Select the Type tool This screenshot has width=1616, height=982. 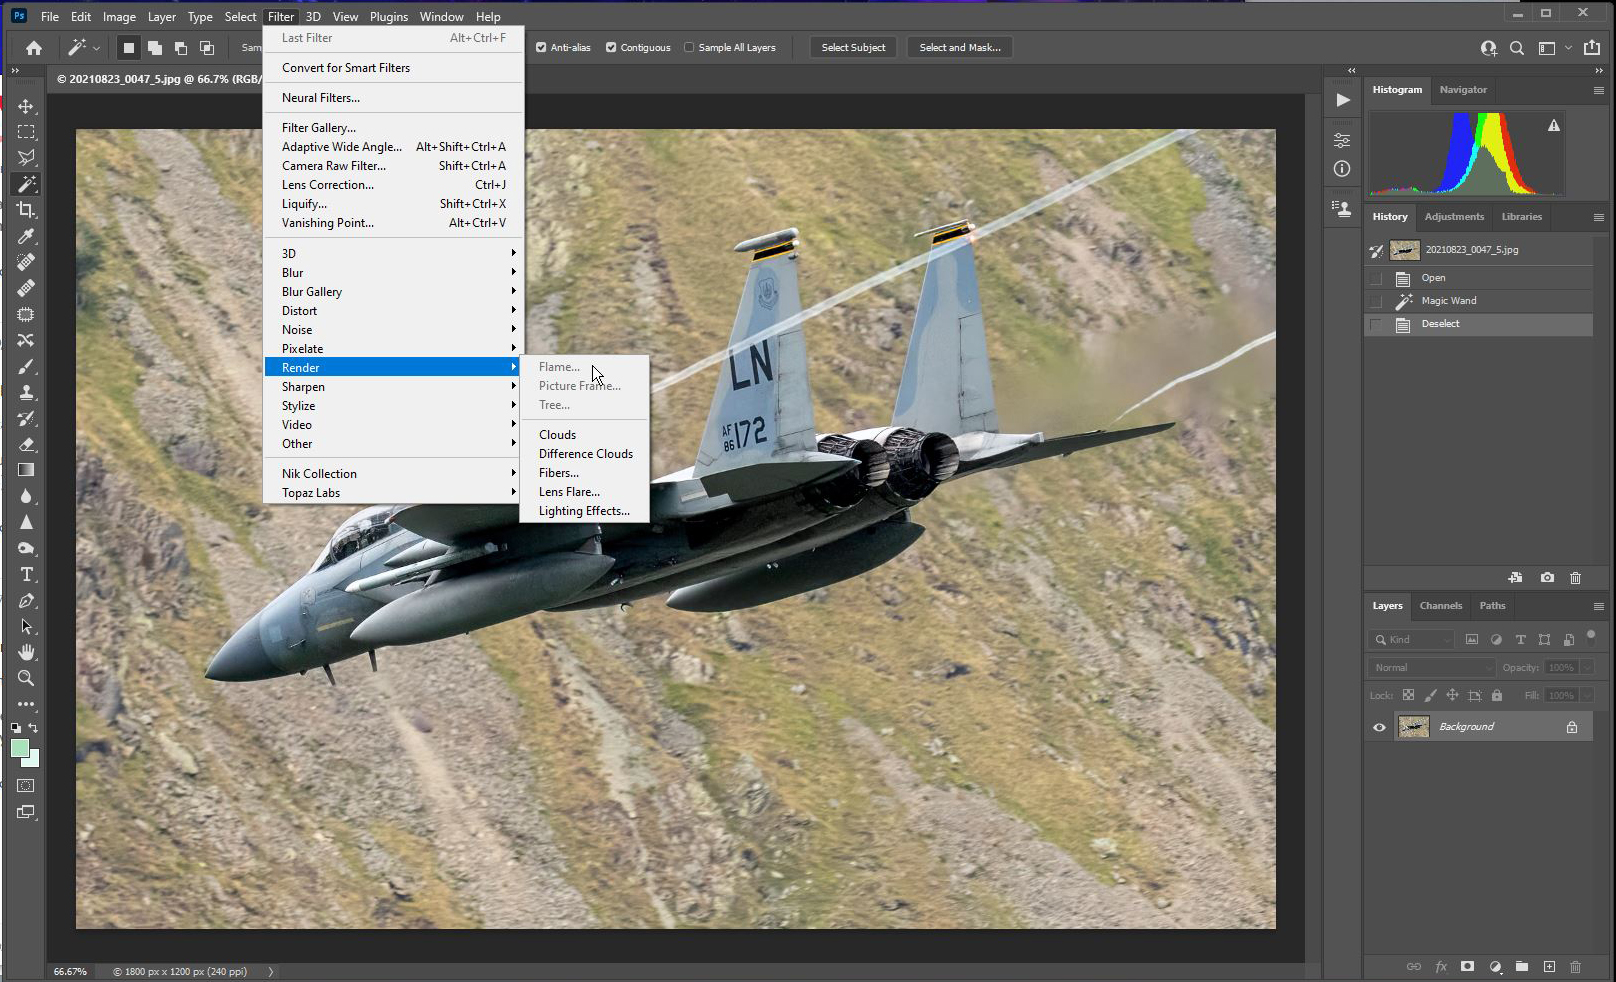coord(26,574)
